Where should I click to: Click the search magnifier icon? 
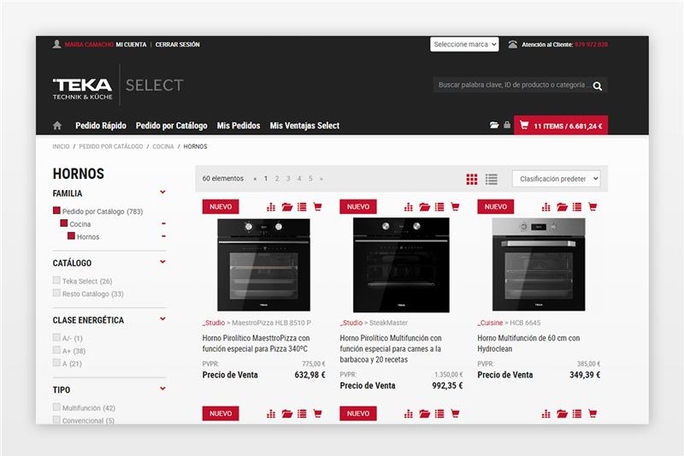click(x=598, y=86)
